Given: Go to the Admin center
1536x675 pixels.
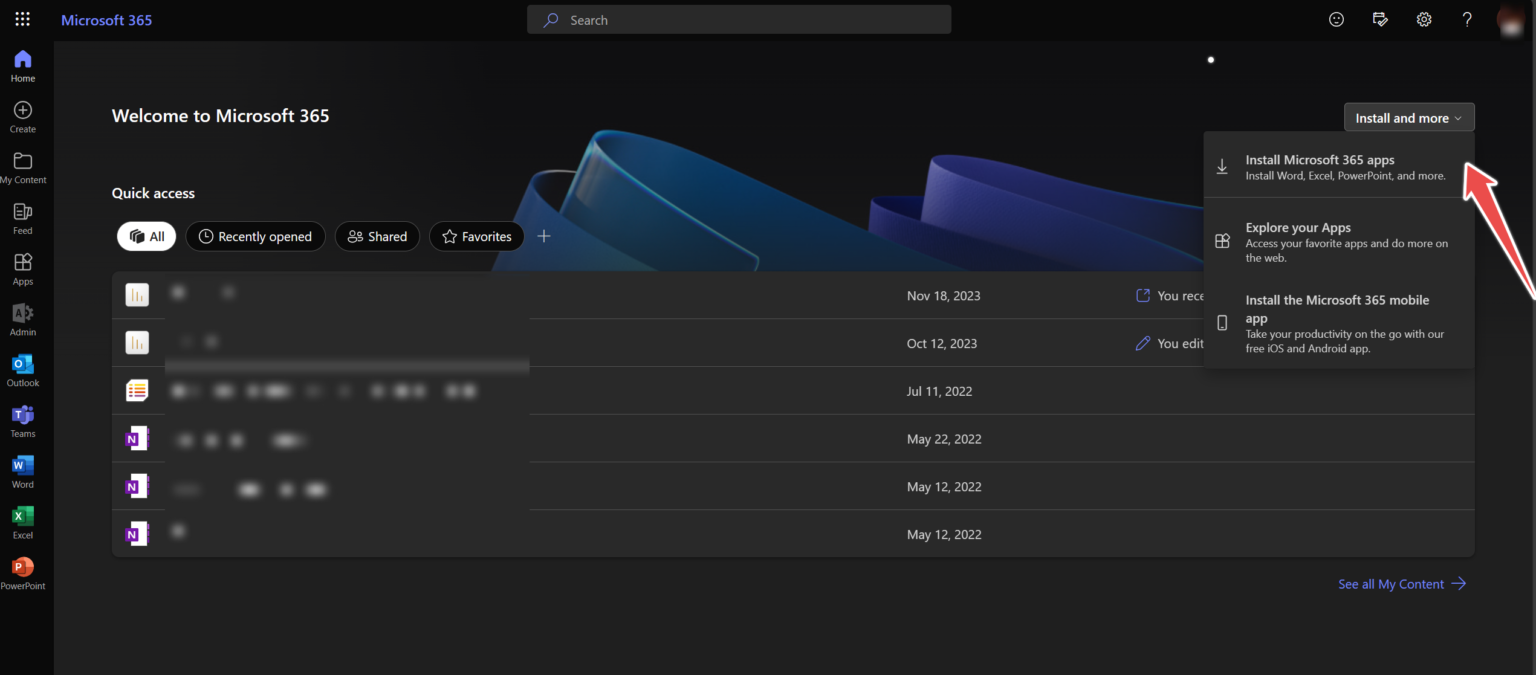Looking at the screenshot, I should coord(22,318).
